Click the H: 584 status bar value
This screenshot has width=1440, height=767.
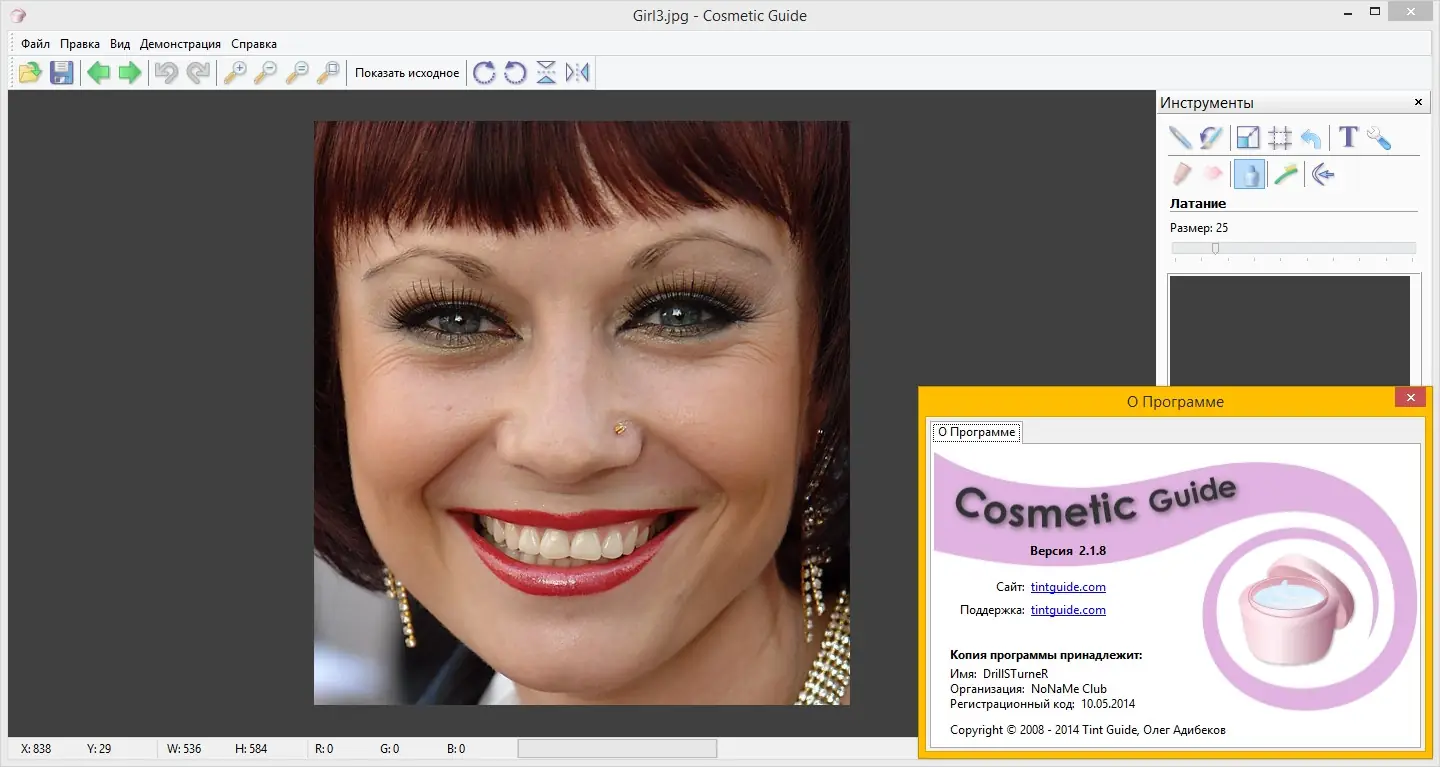click(251, 749)
